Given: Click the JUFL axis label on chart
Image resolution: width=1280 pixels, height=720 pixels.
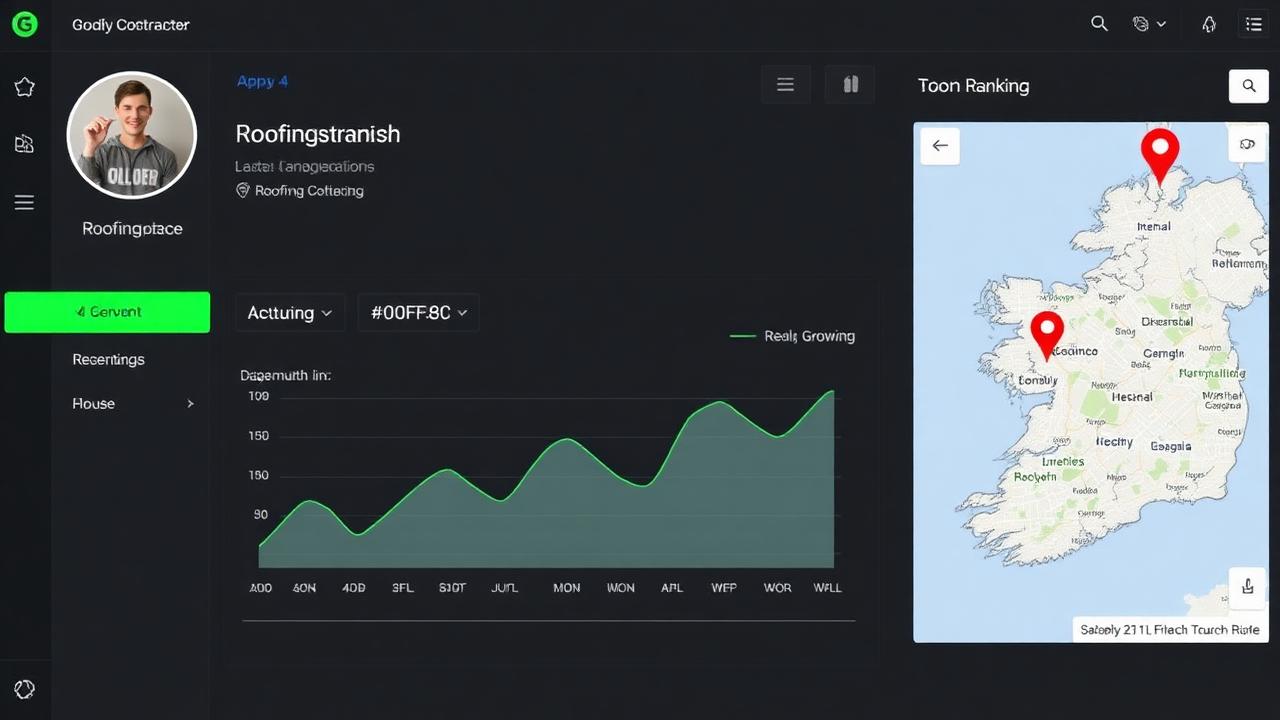Looking at the screenshot, I should pyautogui.click(x=504, y=588).
